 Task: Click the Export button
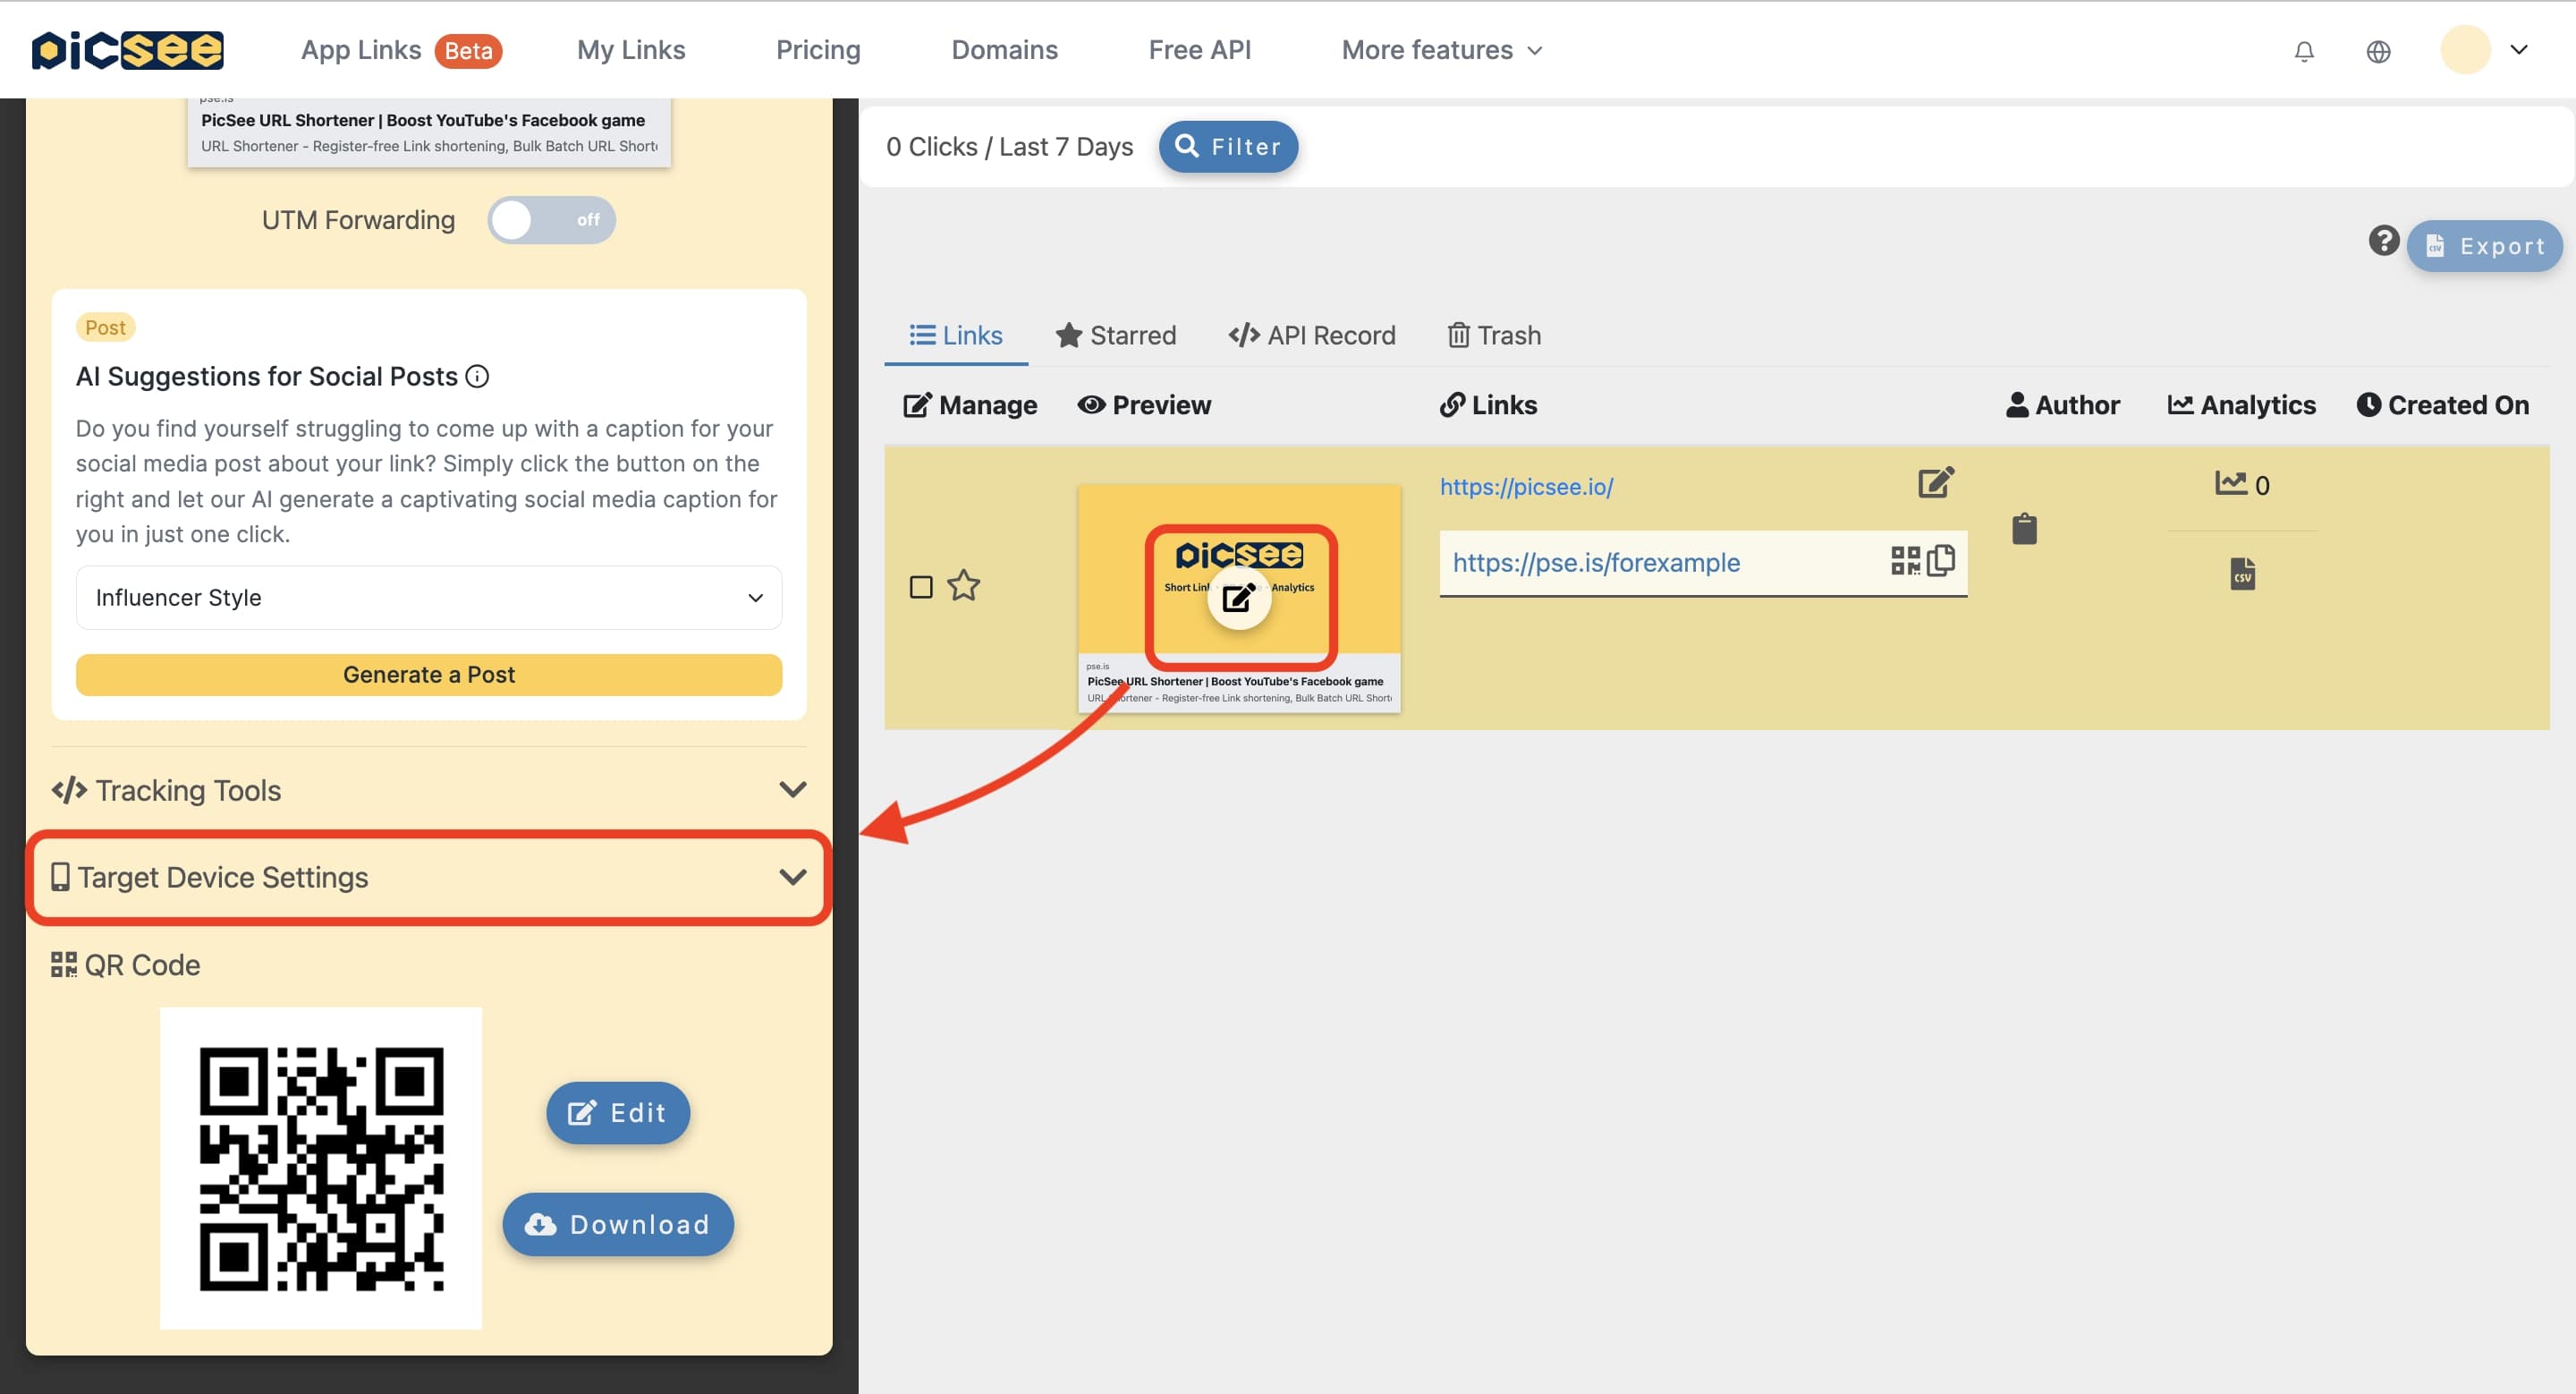(x=2484, y=246)
